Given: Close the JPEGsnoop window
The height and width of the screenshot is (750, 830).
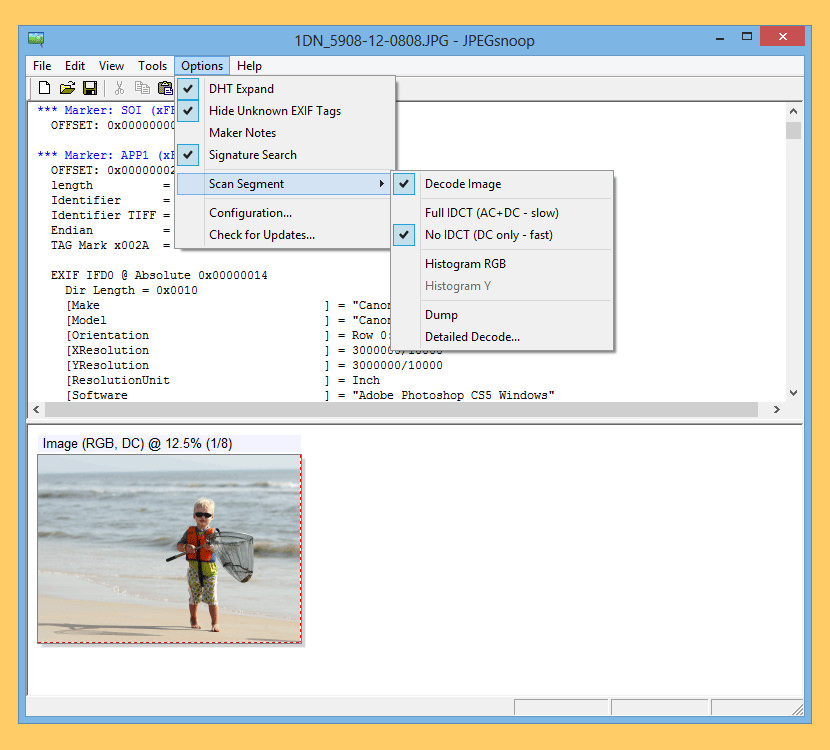Looking at the screenshot, I should pos(782,37).
